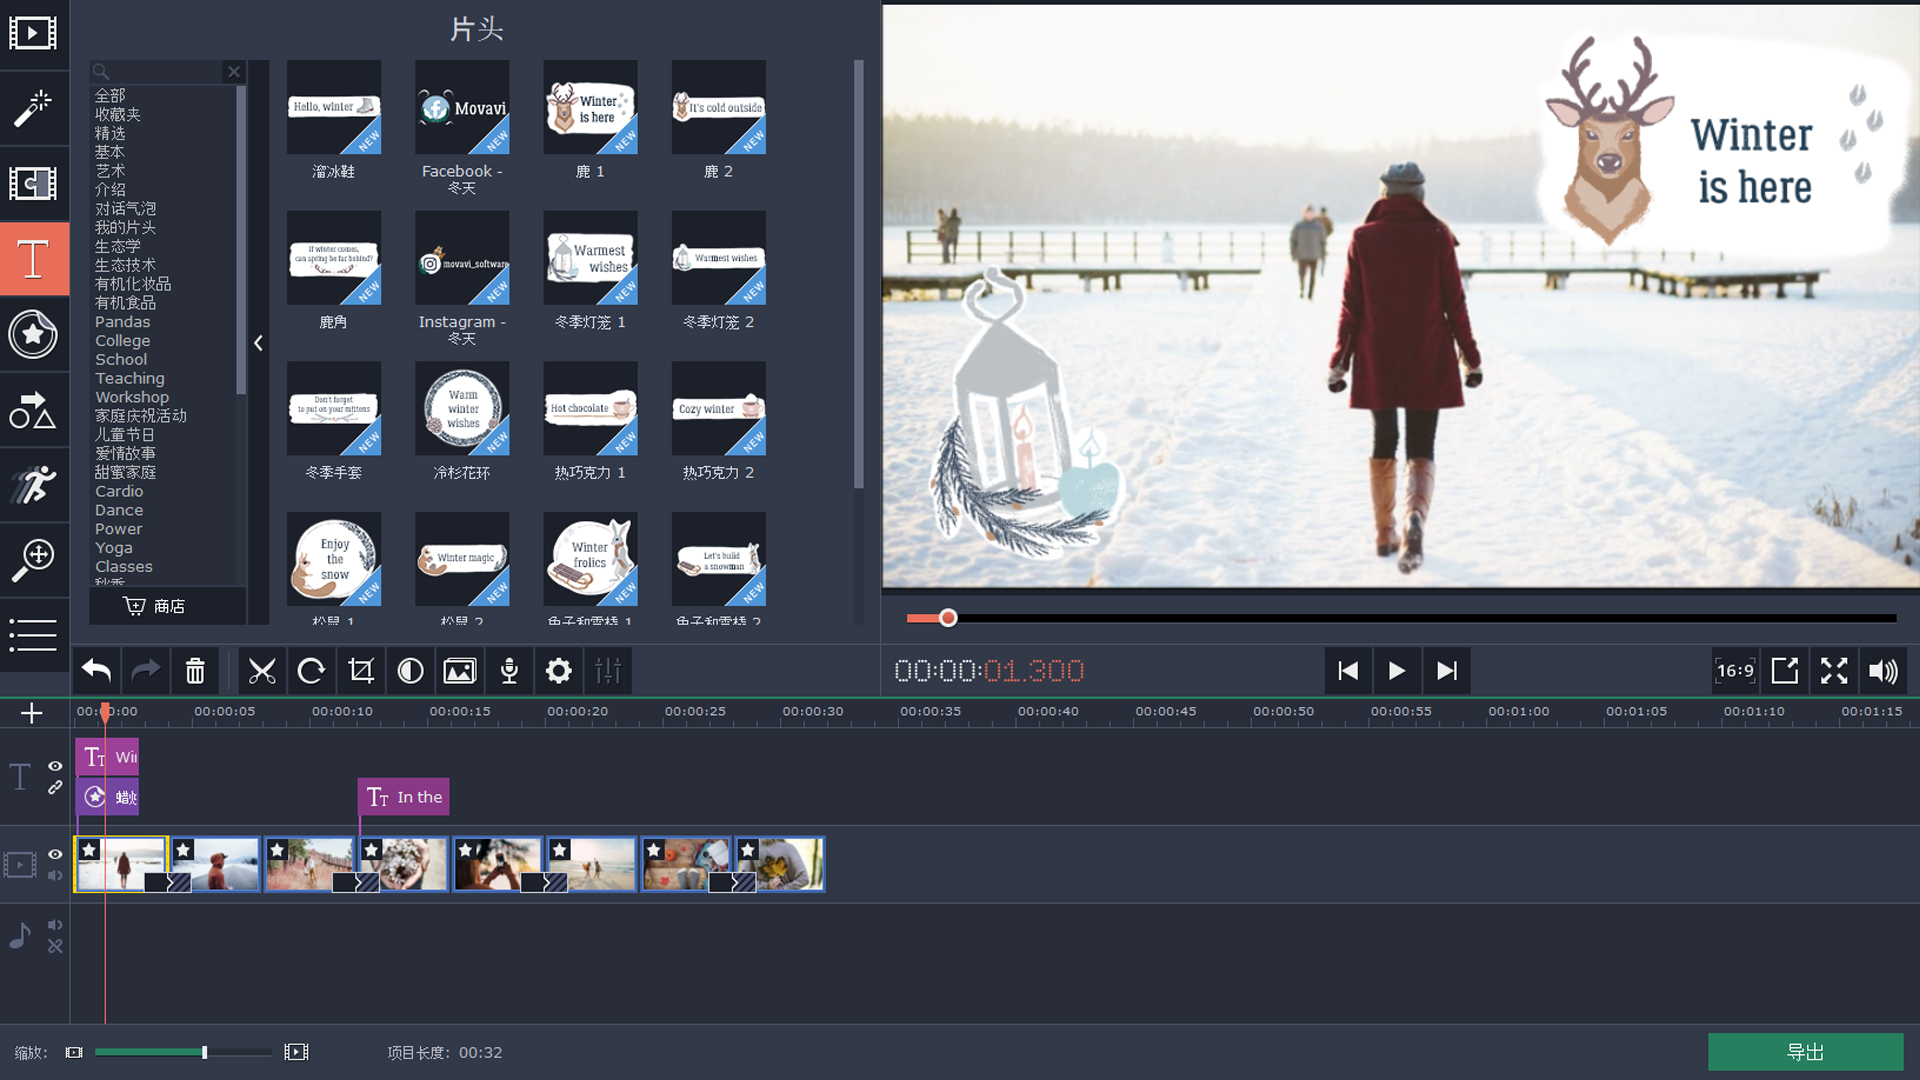Open the 16:9 aspect ratio dropdown

pos(1735,671)
